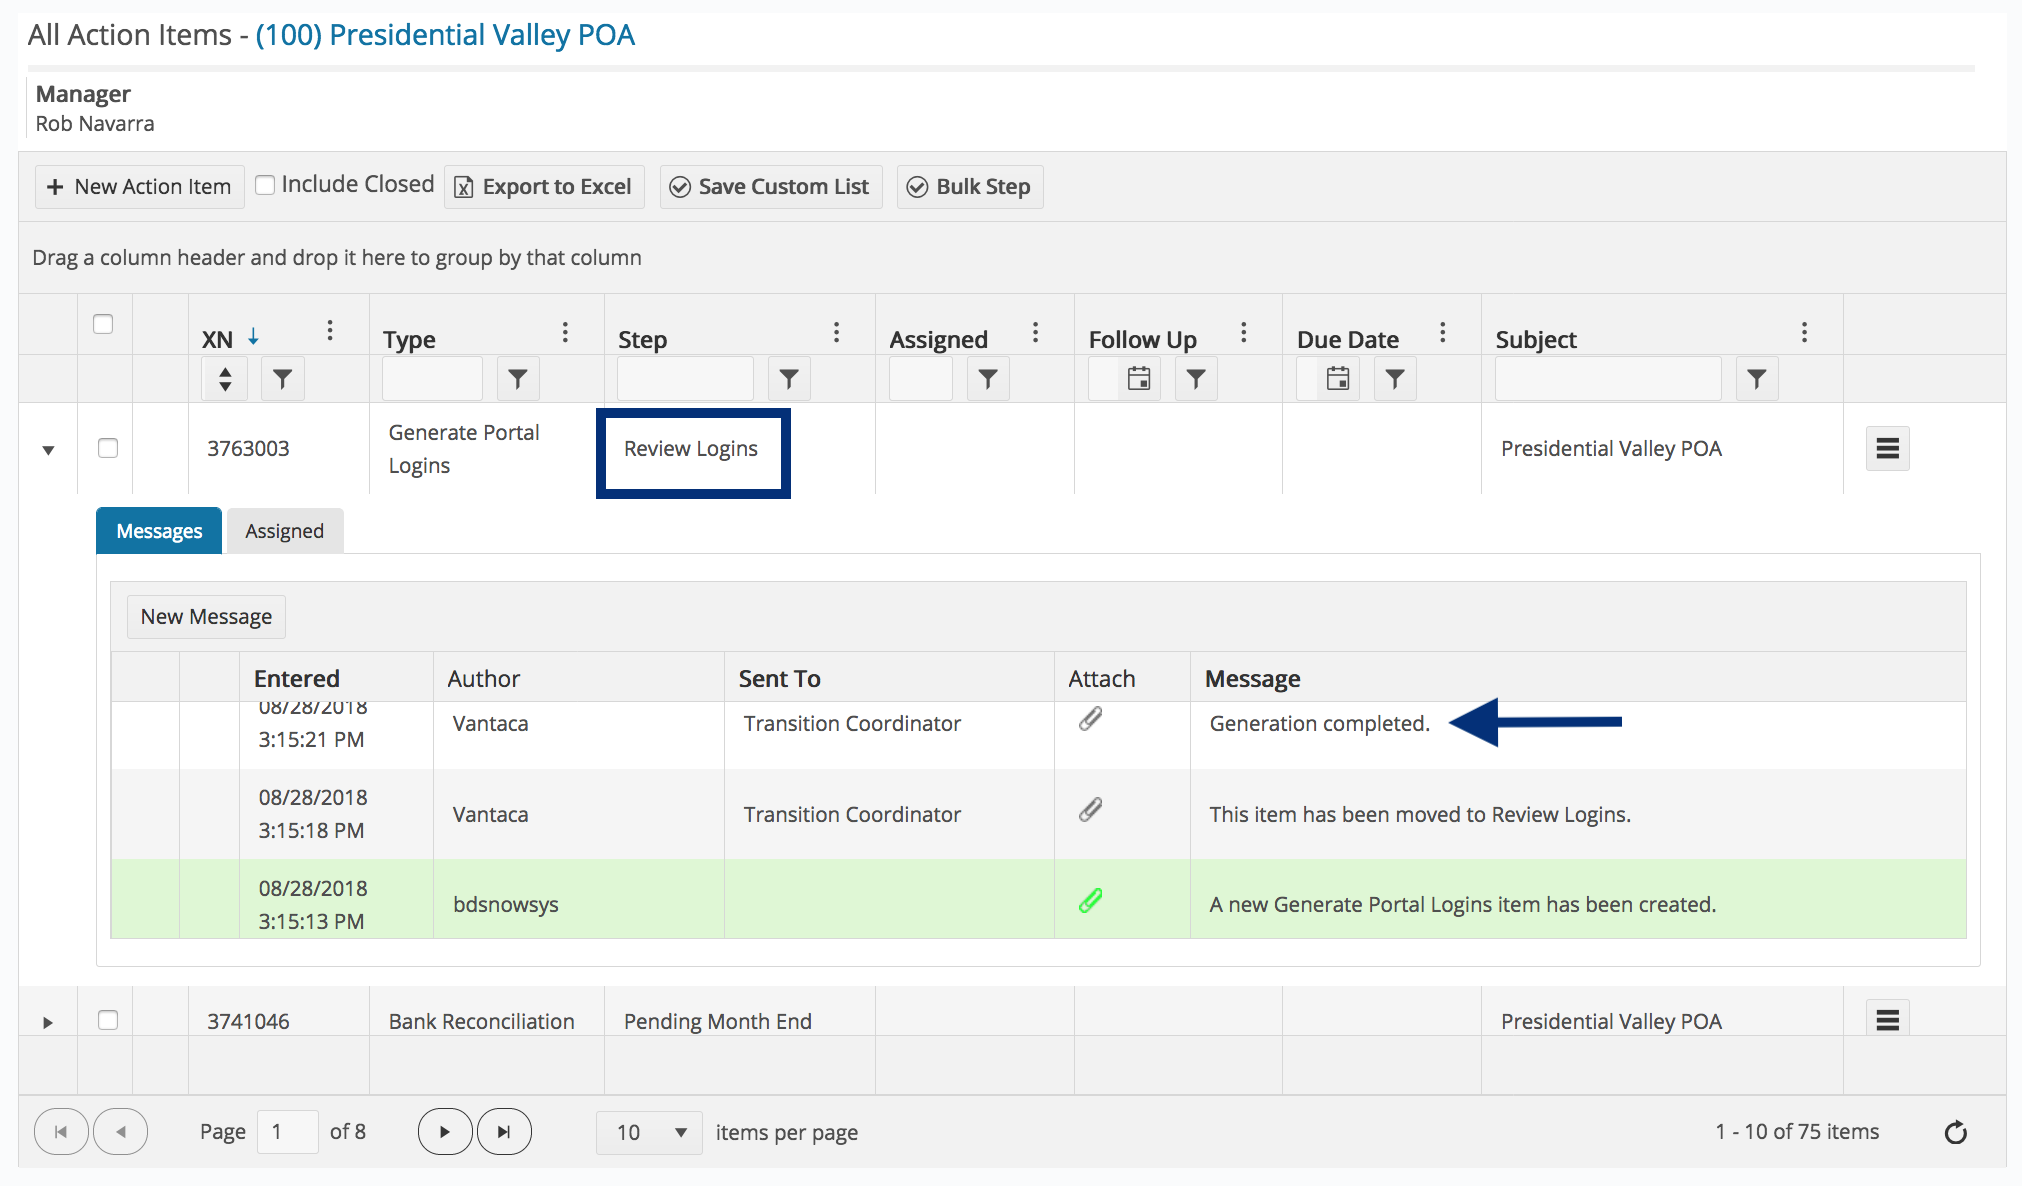Click green paperclip attachment in bdsnowsys row

click(x=1090, y=901)
